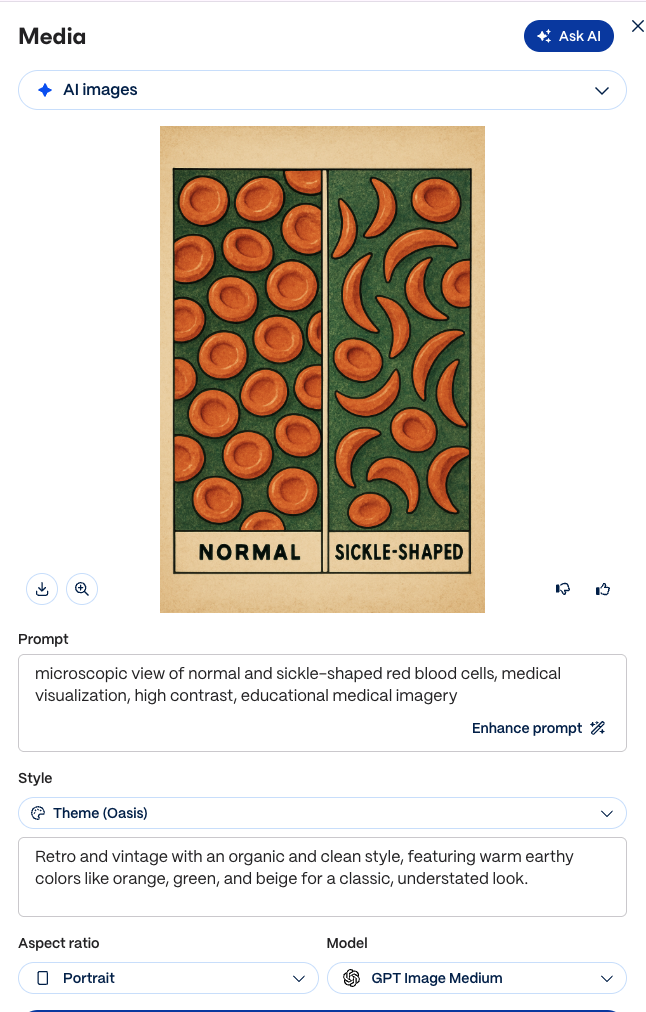This screenshot has width=646, height=1012.
Task: Close the Media panel
Action: (638, 26)
